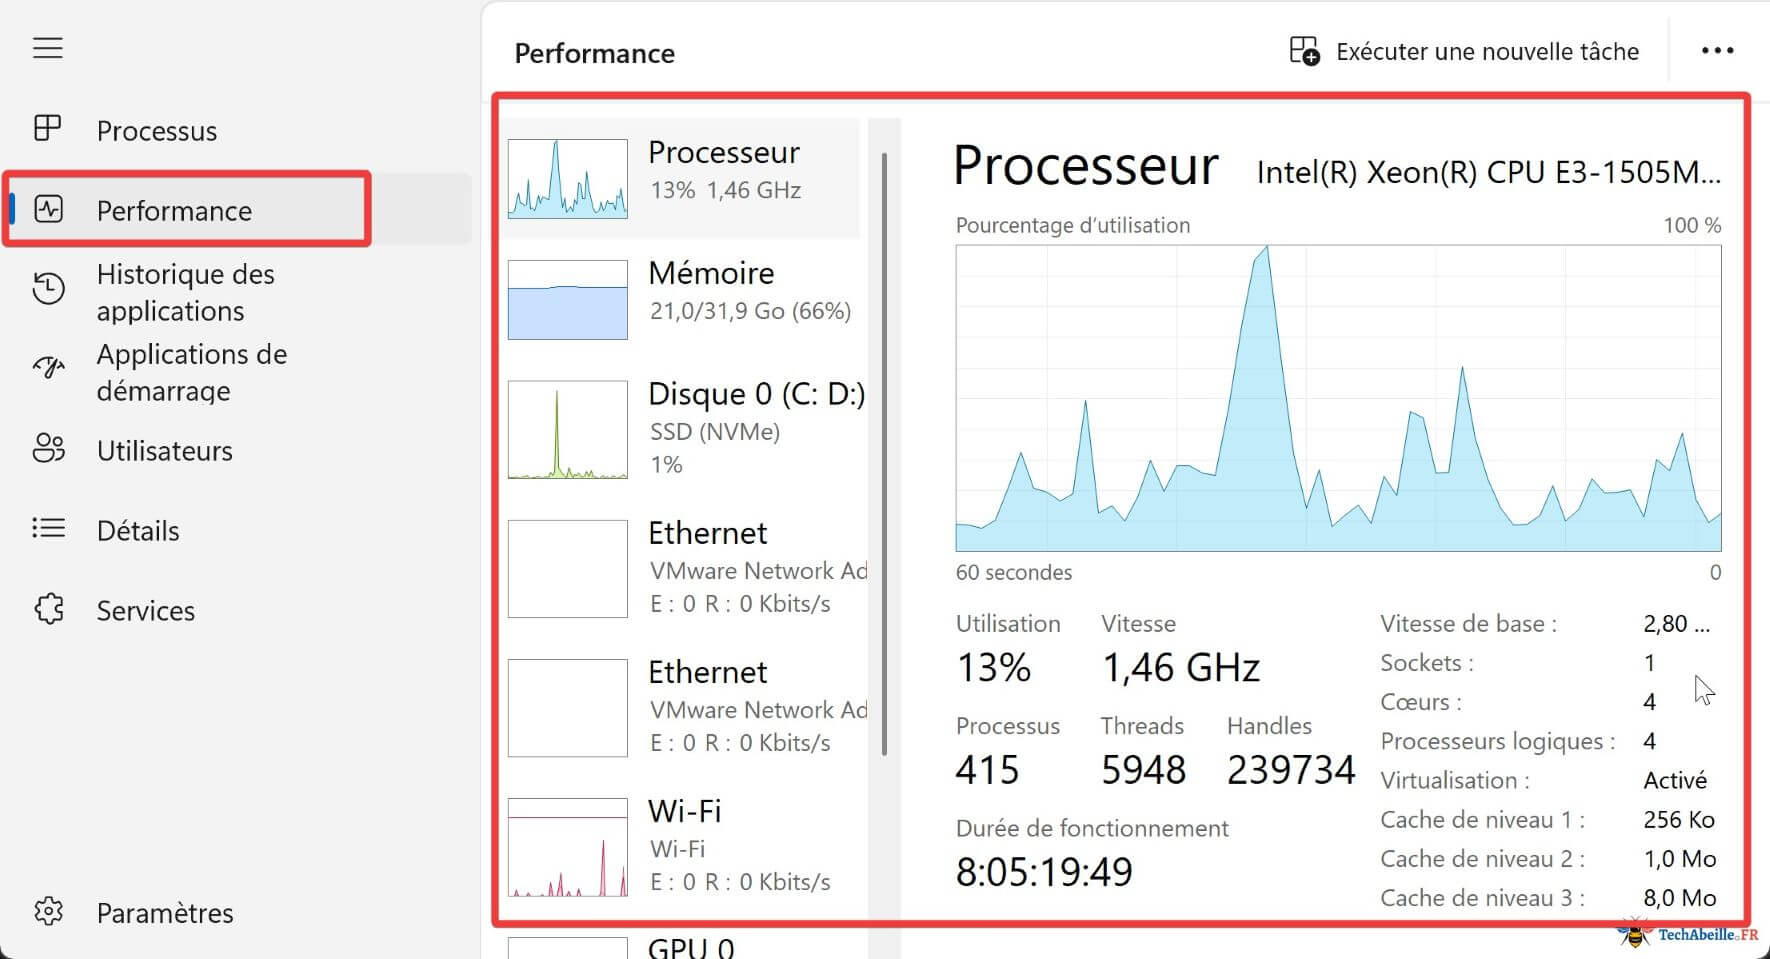Select the Performance heartbeat icon
This screenshot has width=1770, height=959.
pyautogui.click(x=48, y=209)
